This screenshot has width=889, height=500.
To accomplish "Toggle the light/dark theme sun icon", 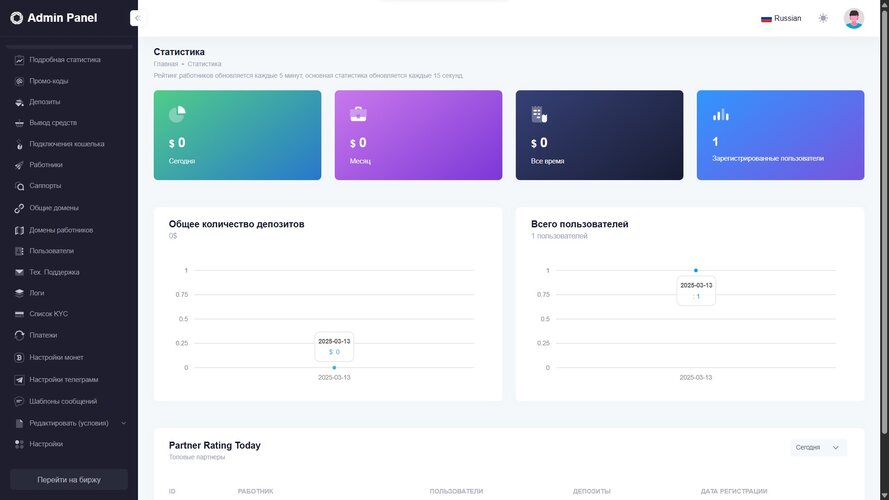I will (x=823, y=18).
